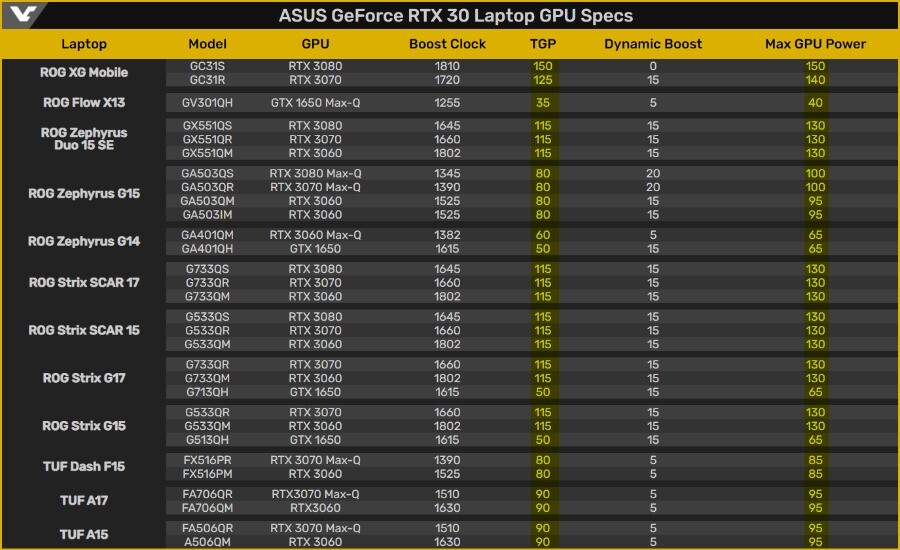Click the GV301QH model cell
The height and width of the screenshot is (550, 900).
208,102
